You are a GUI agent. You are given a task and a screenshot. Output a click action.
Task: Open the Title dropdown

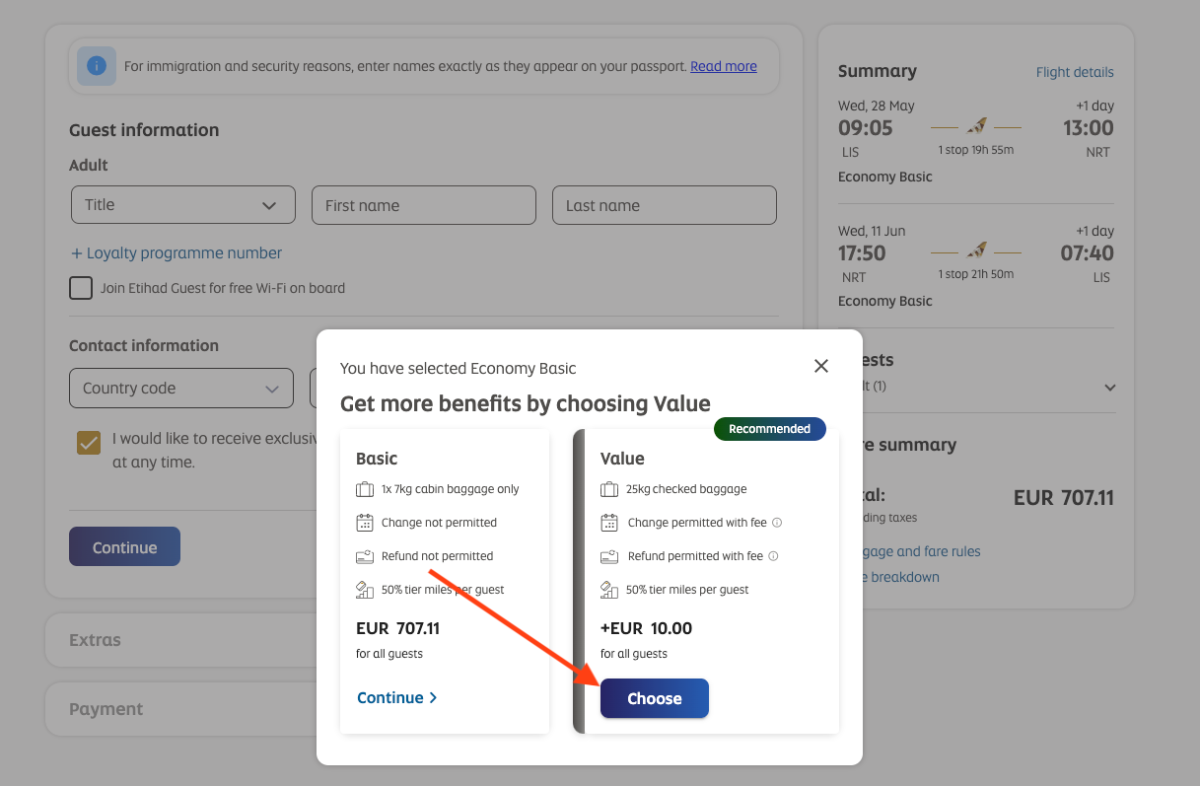(183, 205)
